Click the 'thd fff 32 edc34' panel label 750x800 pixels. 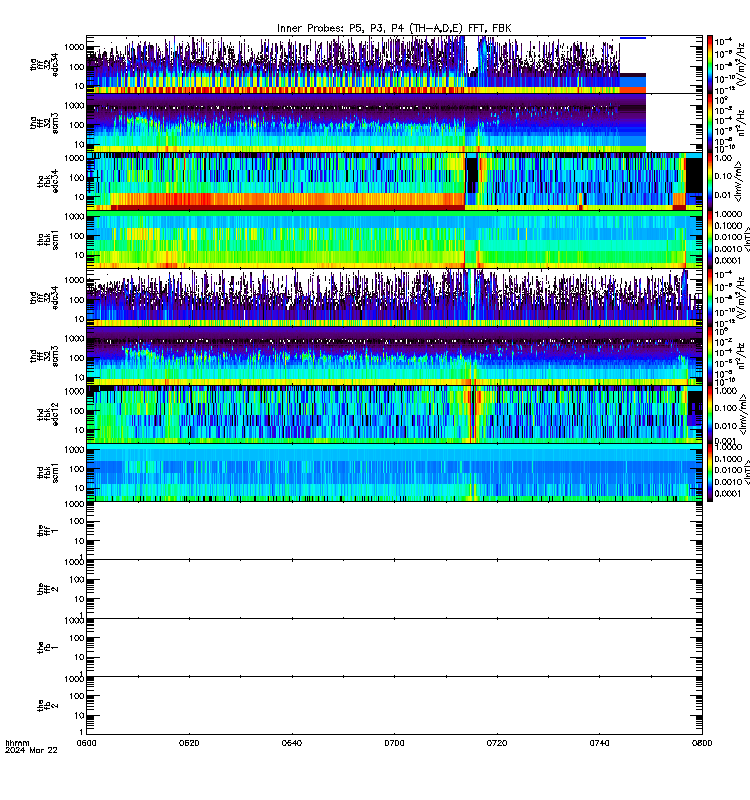pyautogui.click(x=44, y=297)
